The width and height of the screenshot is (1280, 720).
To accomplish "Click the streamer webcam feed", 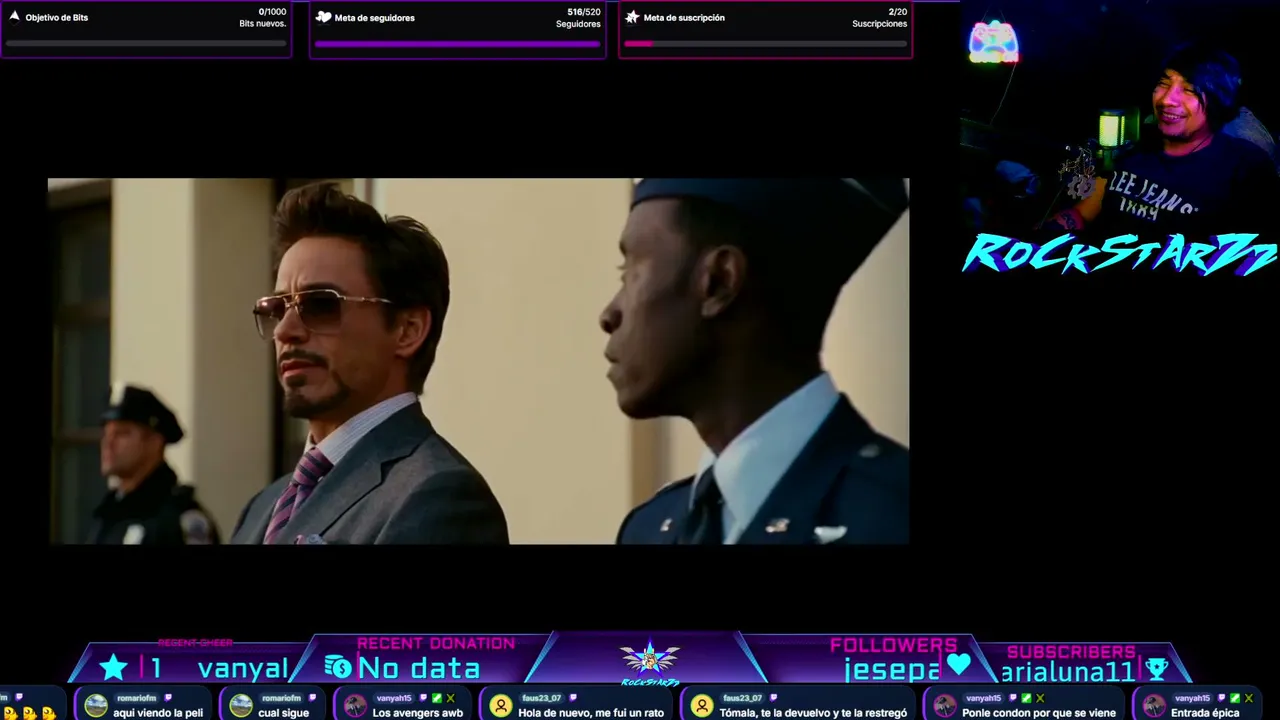I will click(1120, 115).
